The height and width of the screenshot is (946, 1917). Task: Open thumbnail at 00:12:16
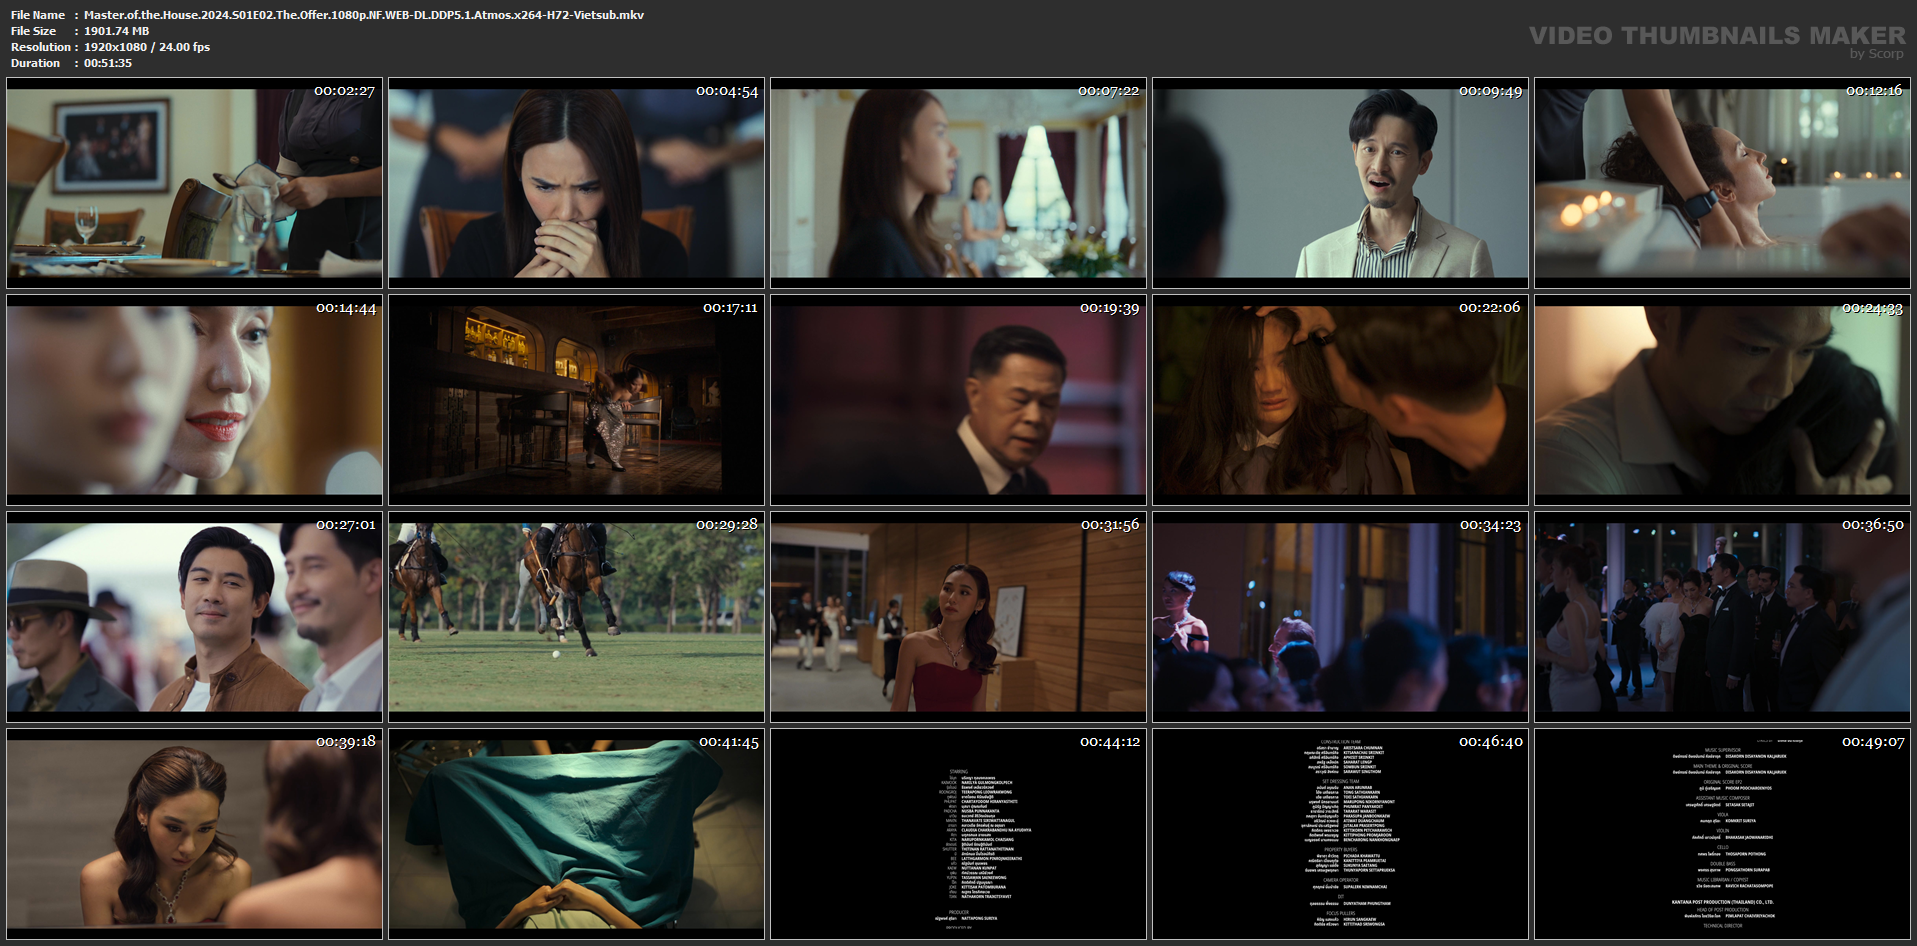click(x=1722, y=183)
